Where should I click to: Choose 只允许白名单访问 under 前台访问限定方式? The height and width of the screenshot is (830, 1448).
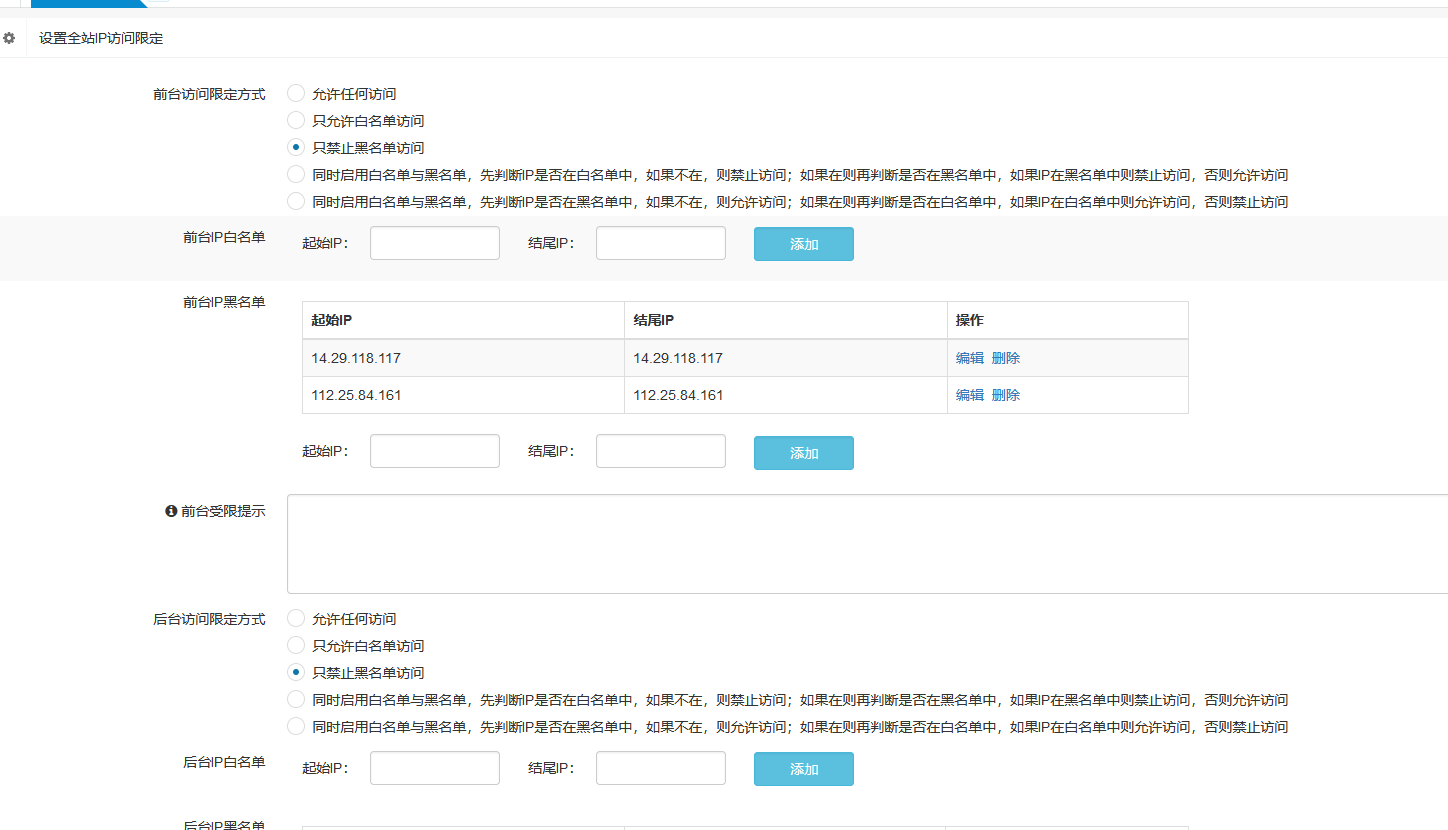[x=296, y=120]
